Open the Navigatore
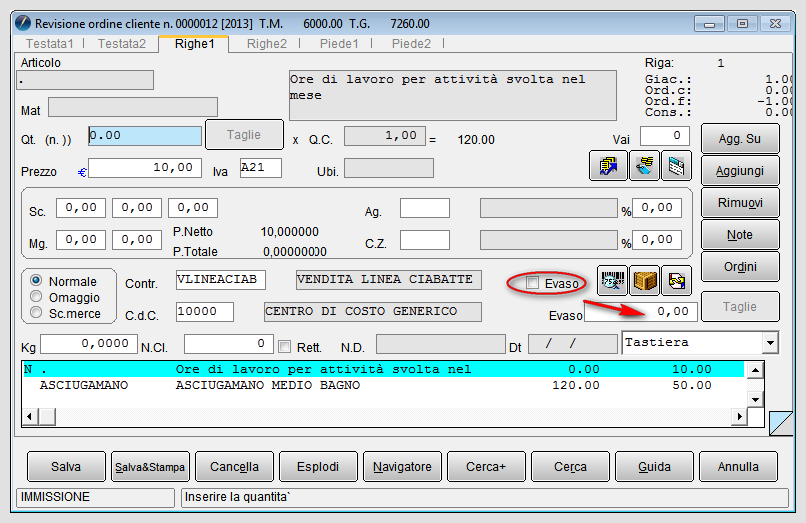Screen dimensions: 806x523 click(402, 466)
